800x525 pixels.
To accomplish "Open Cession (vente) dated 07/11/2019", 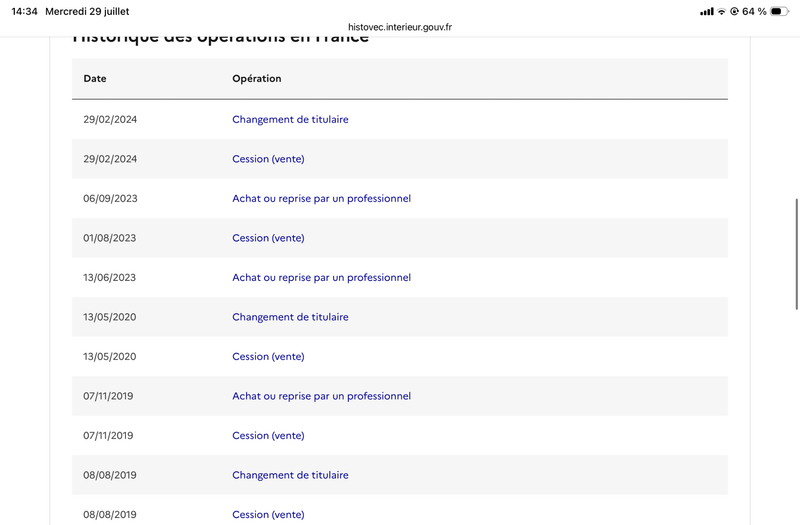I will (x=268, y=436).
